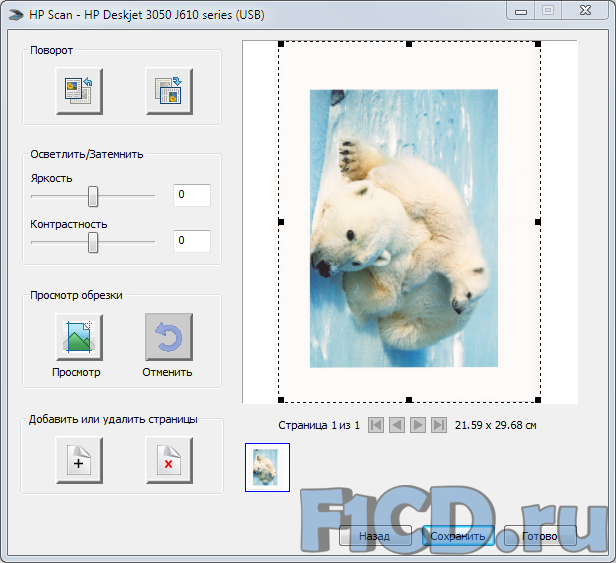This screenshot has width=616, height=563.
Task: Click the Контрастность value input field
Action: (192, 241)
